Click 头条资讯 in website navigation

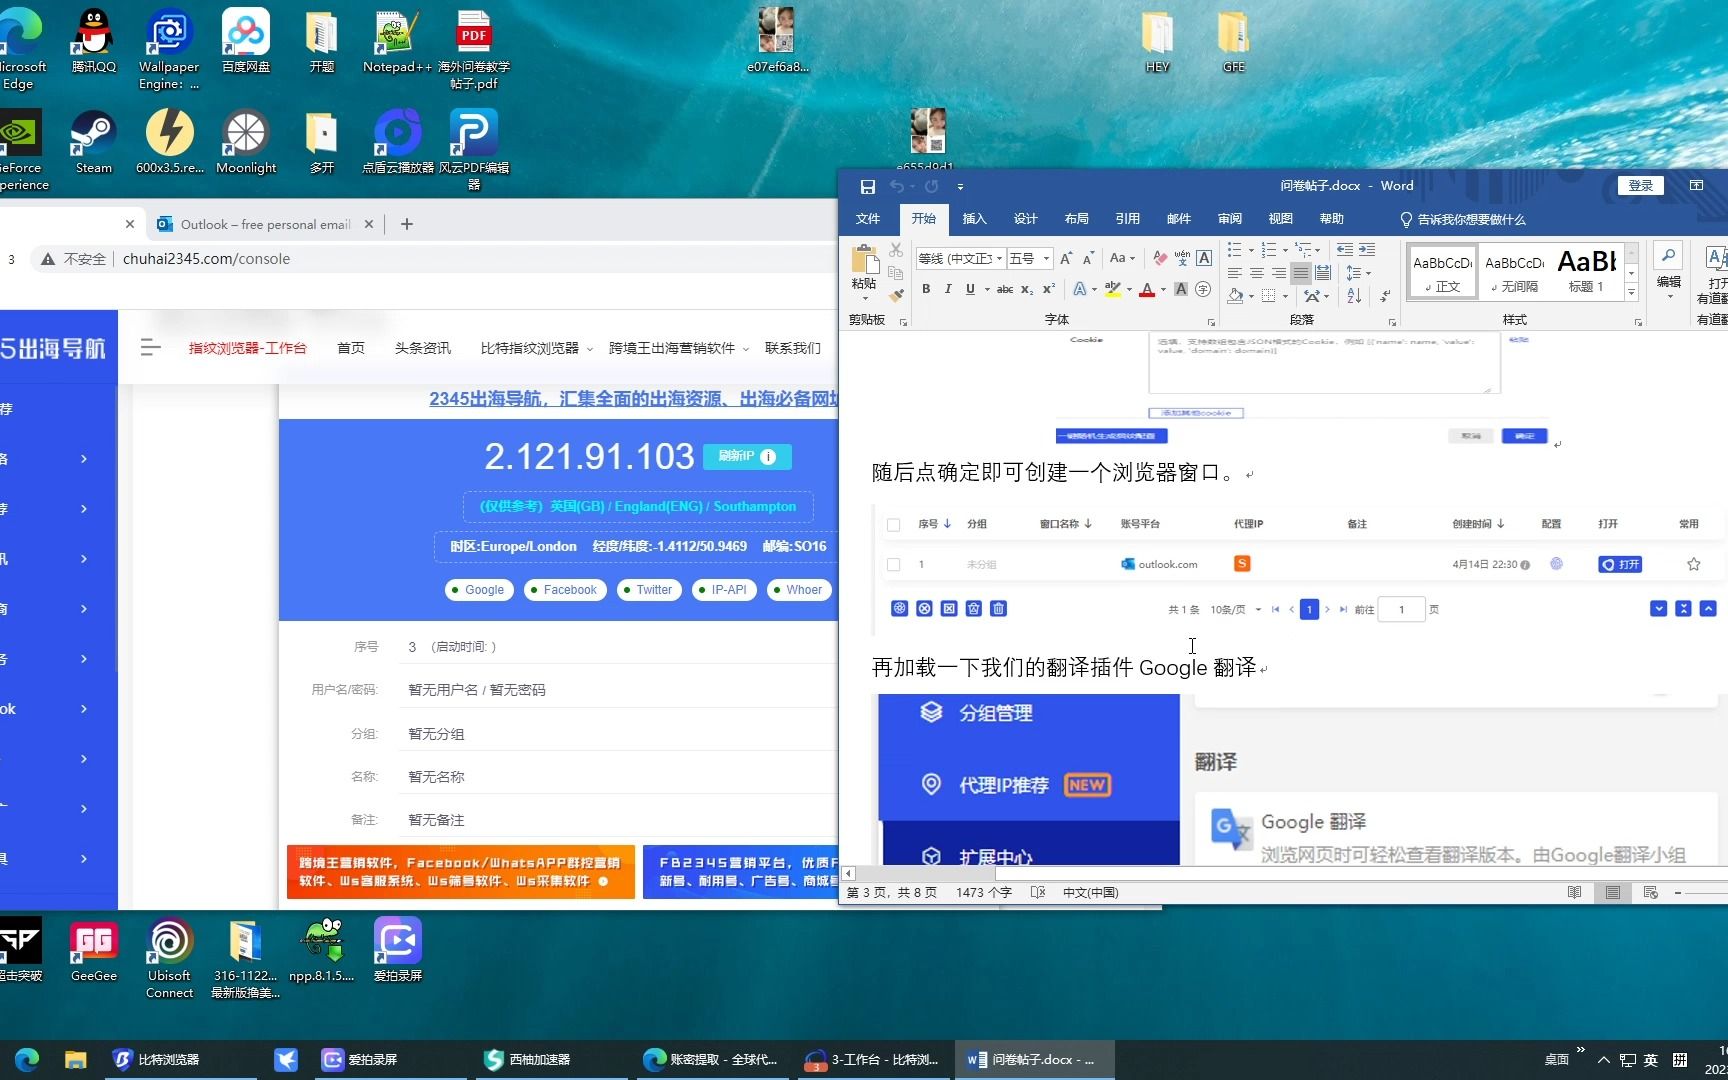(x=422, y=348)
